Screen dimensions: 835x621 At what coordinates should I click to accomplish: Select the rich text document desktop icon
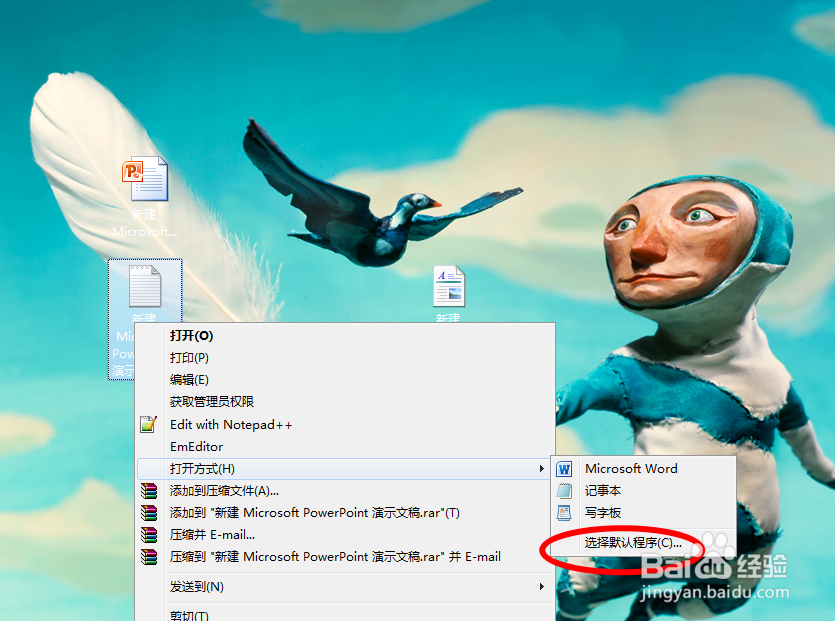(x=448, y=286)
